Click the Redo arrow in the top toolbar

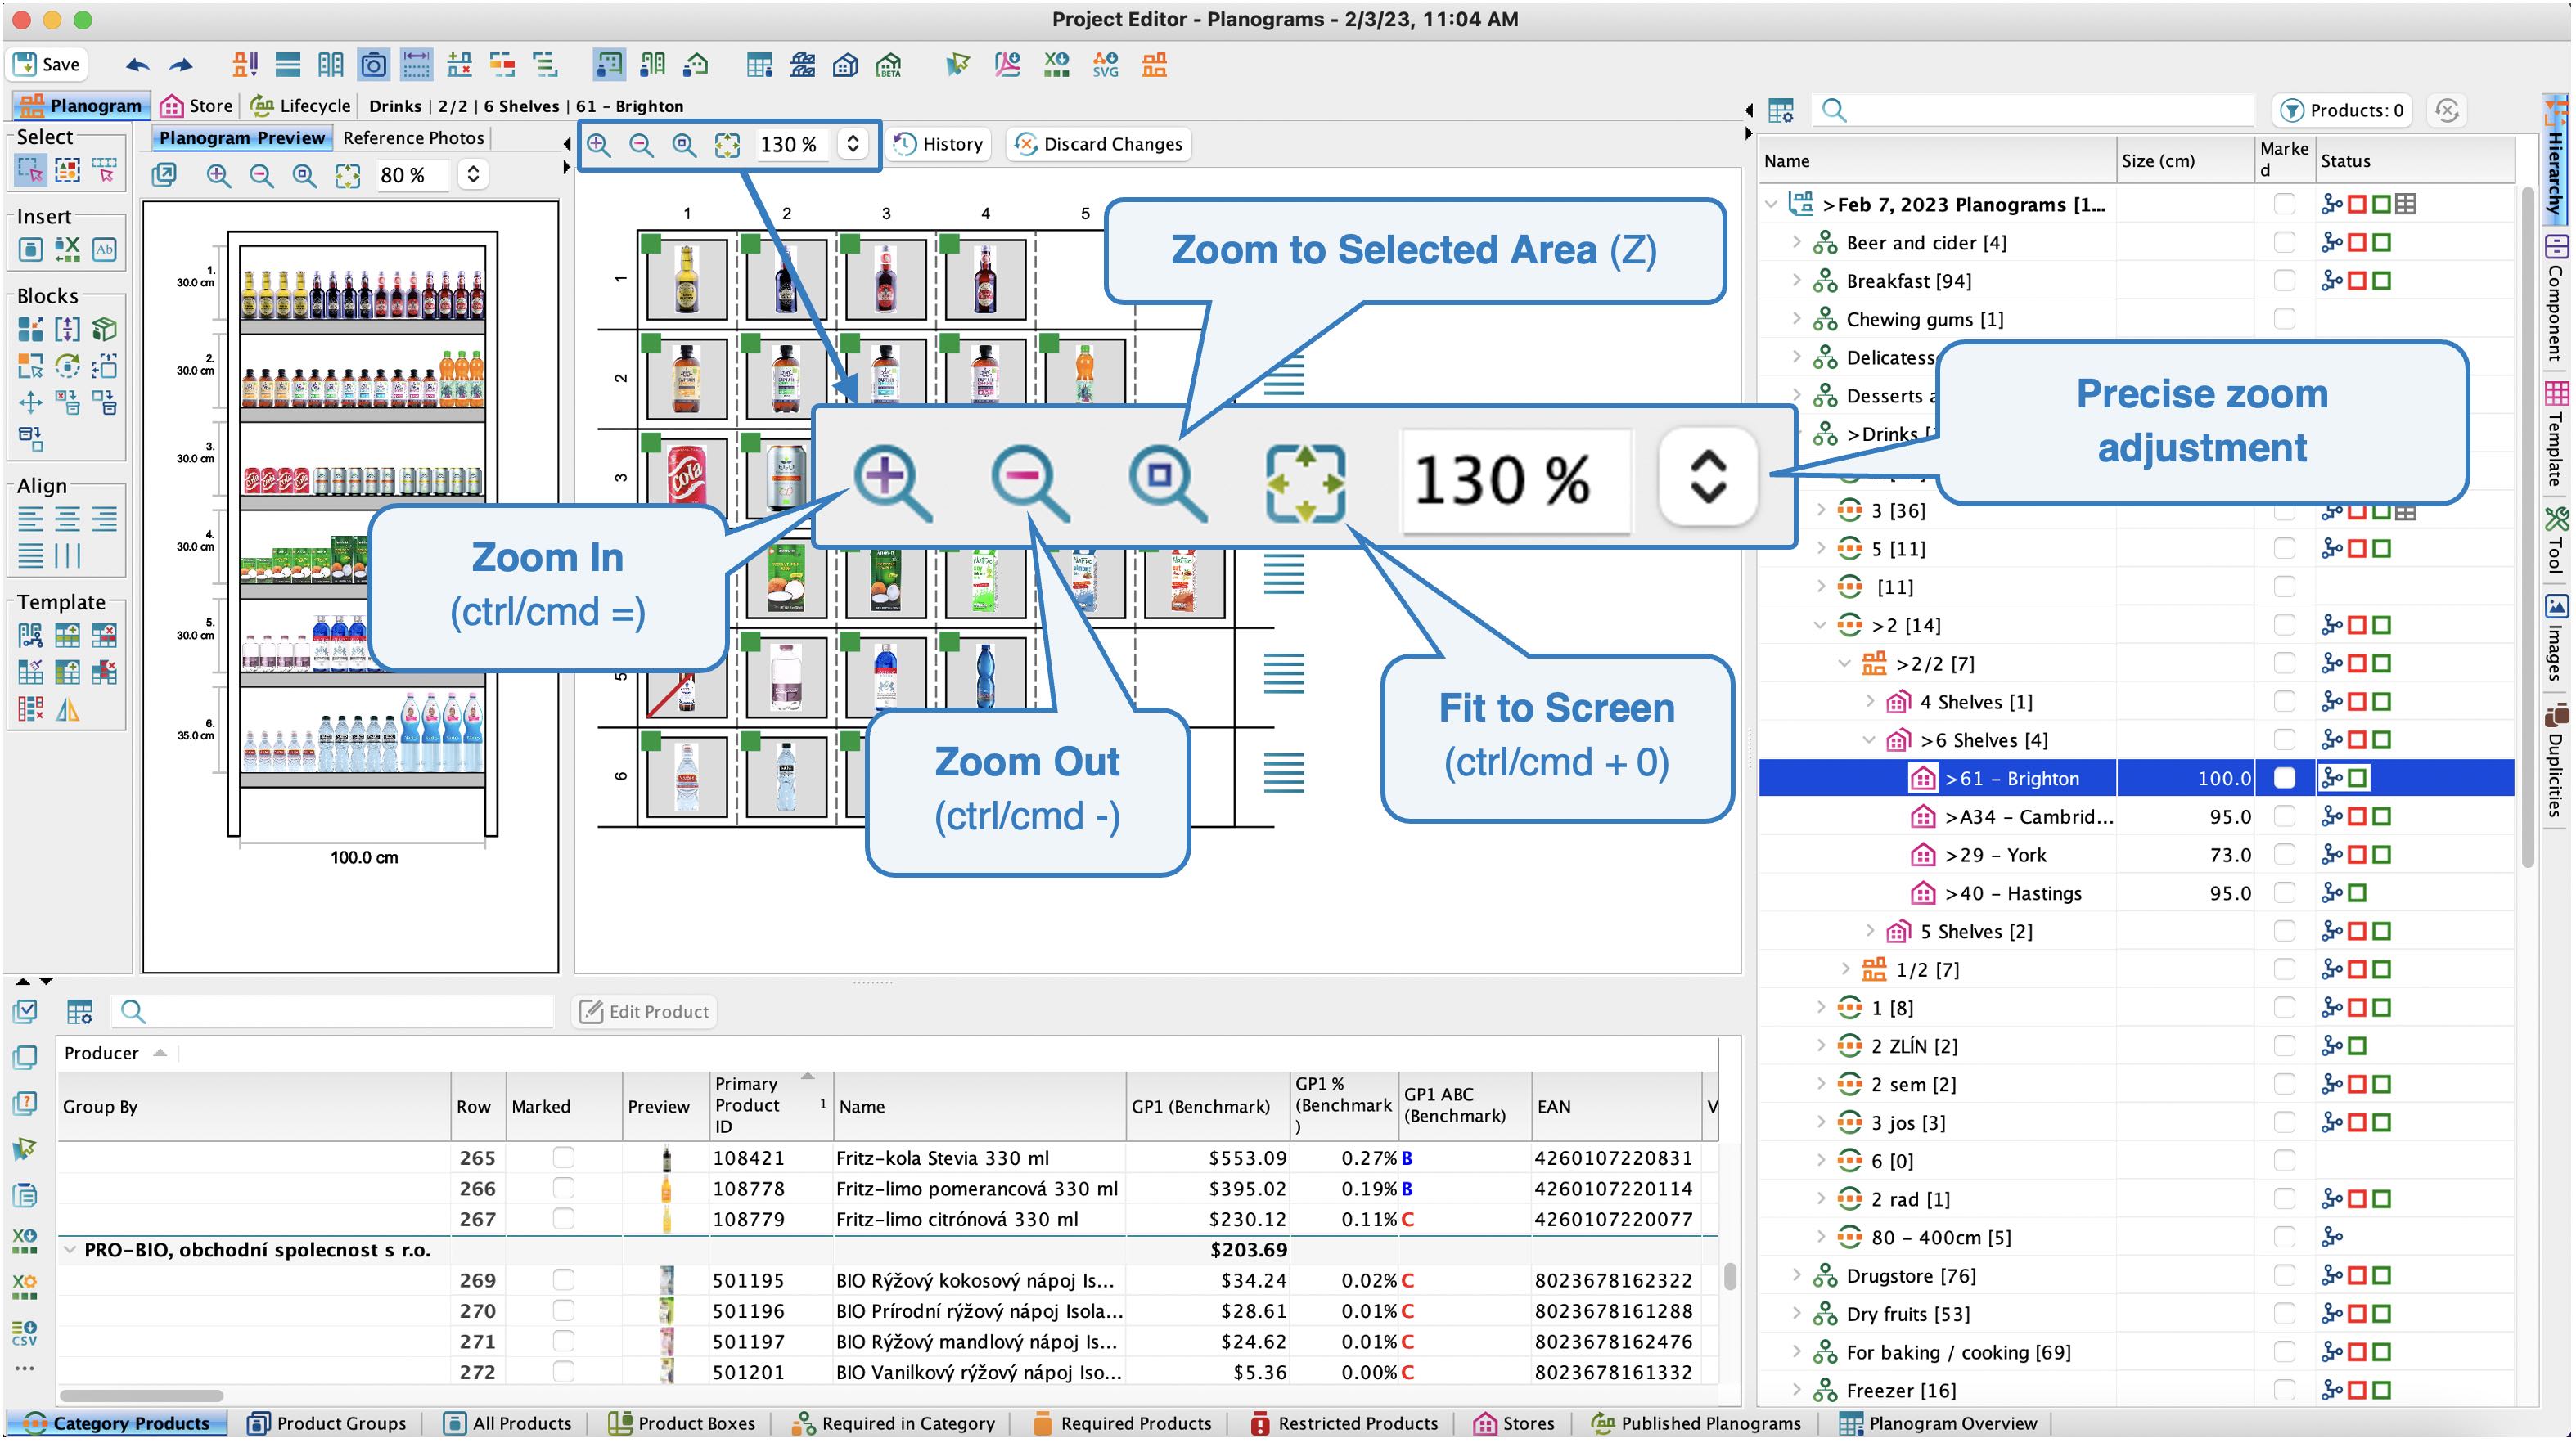181,65
